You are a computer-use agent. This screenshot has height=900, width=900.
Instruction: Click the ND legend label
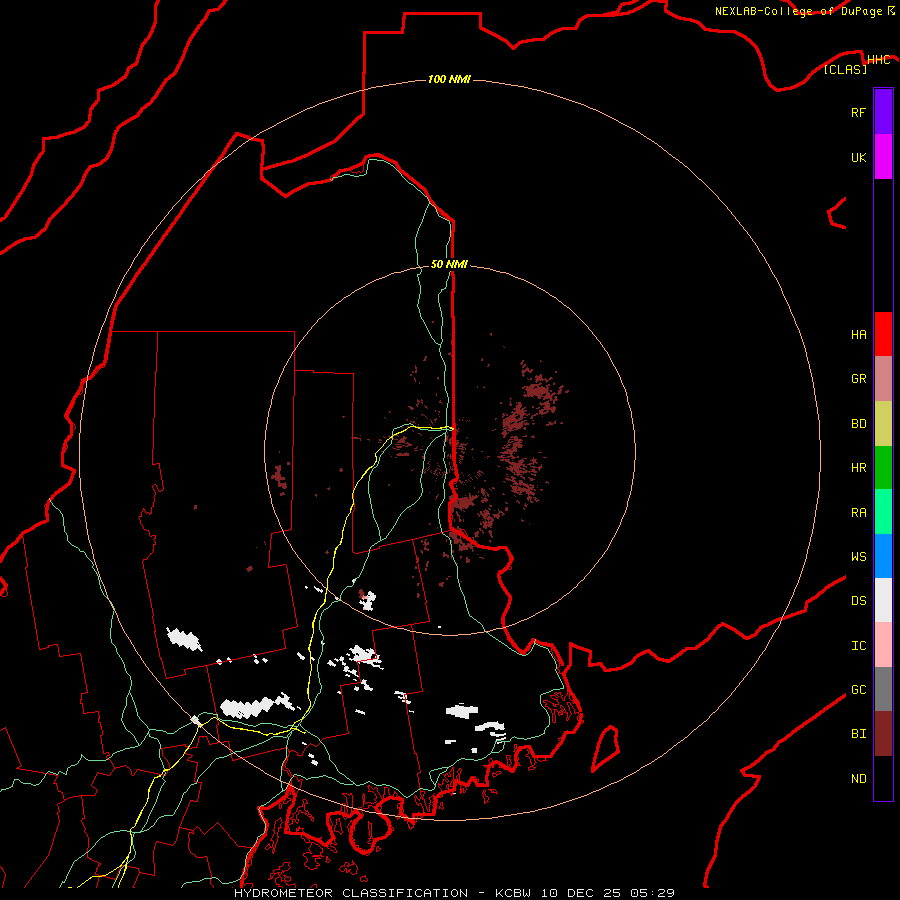858,779
